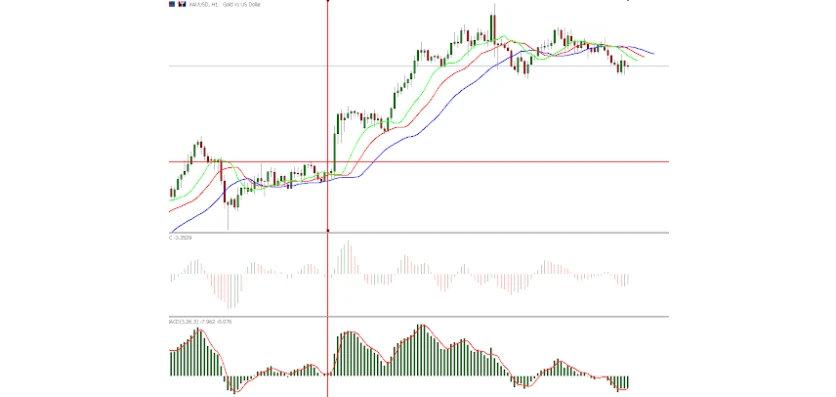Click the highest candle wick on the chart
This screenshot has height=397, width=836.
(x=494, y=9)
